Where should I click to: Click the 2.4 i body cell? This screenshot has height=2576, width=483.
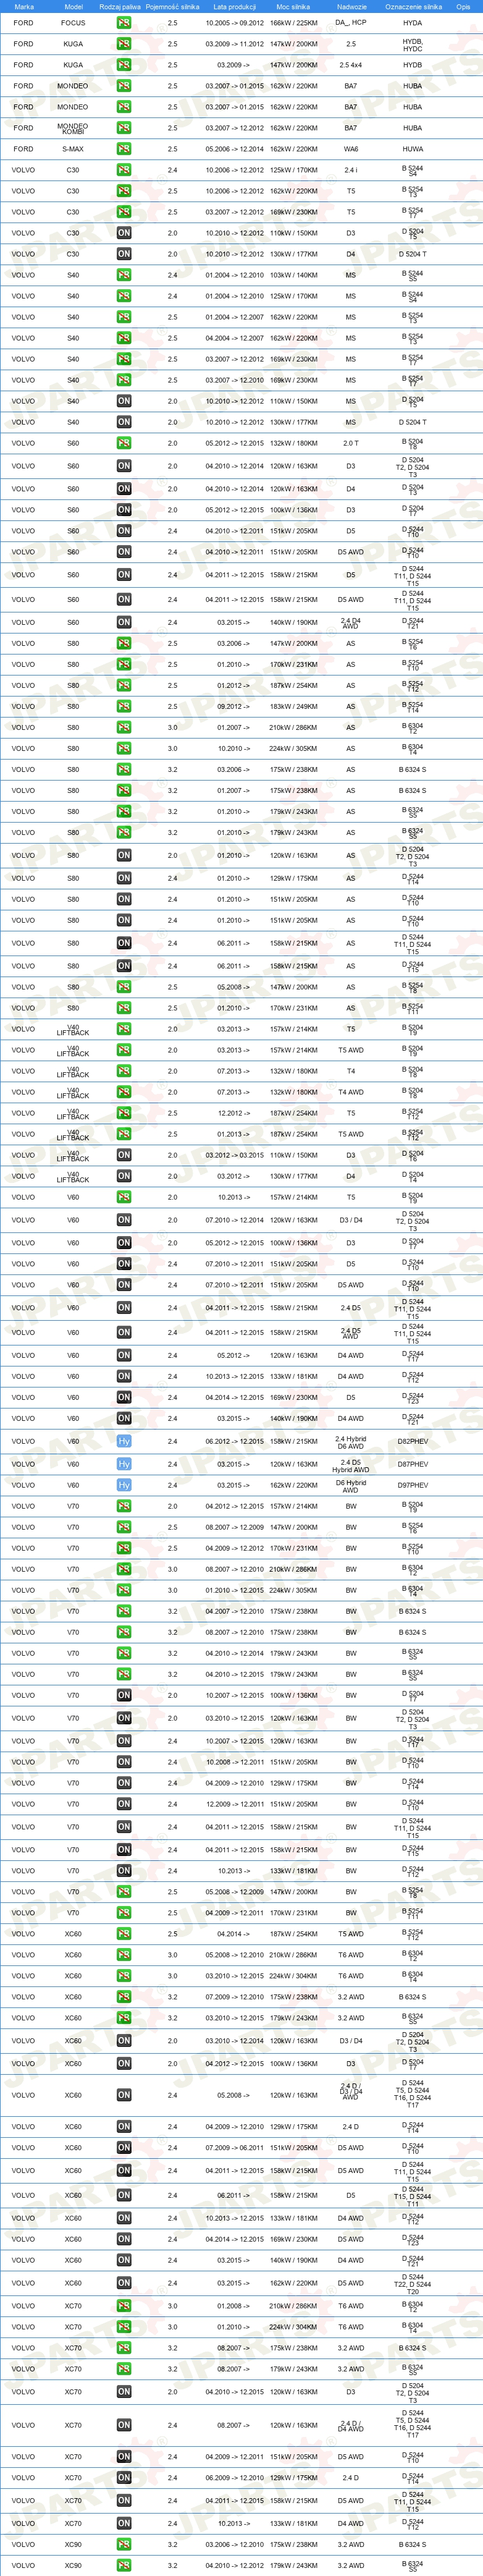click(x=351, y=170)
